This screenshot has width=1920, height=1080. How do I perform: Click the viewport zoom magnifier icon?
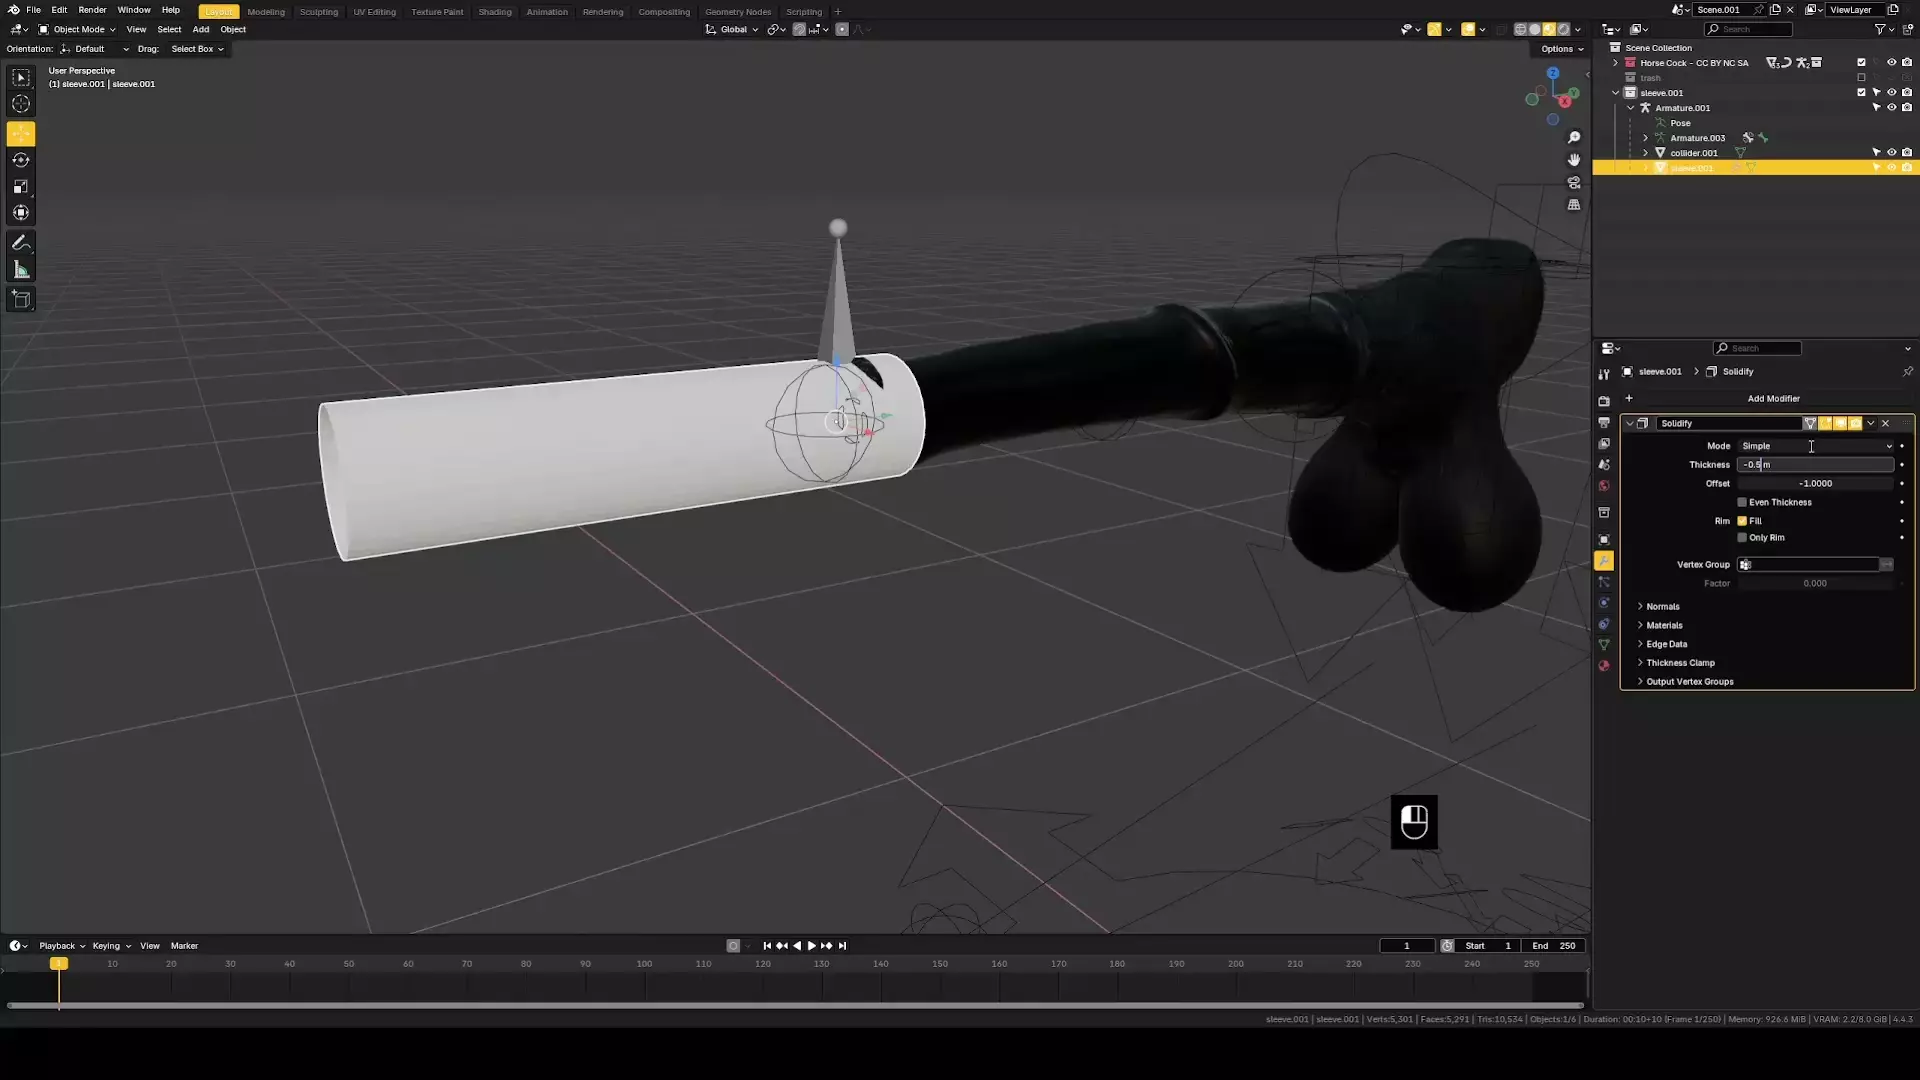[x=1574, y=138]
